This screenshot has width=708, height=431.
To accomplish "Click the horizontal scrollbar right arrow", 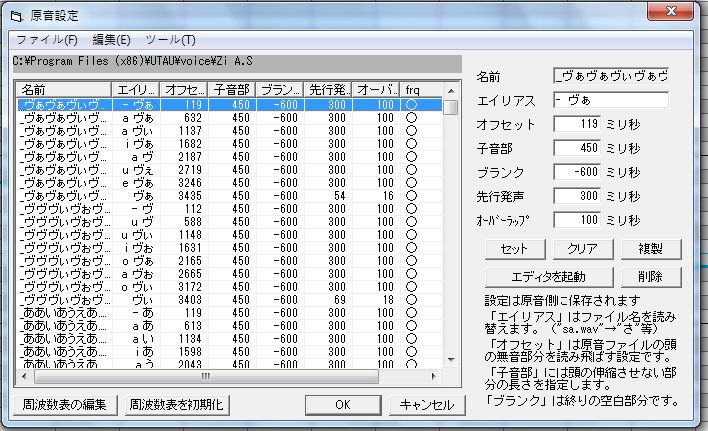I will coord(434,376).
